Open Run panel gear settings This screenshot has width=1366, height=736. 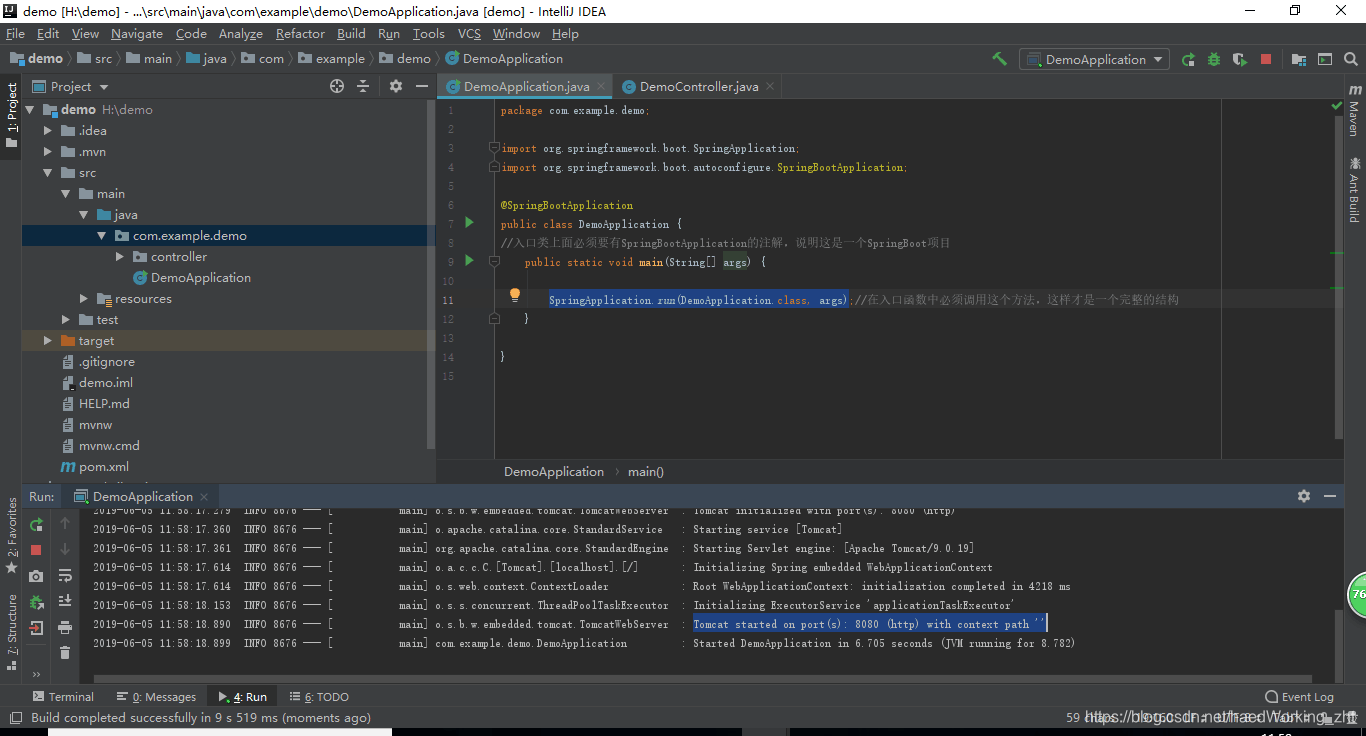(x=1304, y=496)
